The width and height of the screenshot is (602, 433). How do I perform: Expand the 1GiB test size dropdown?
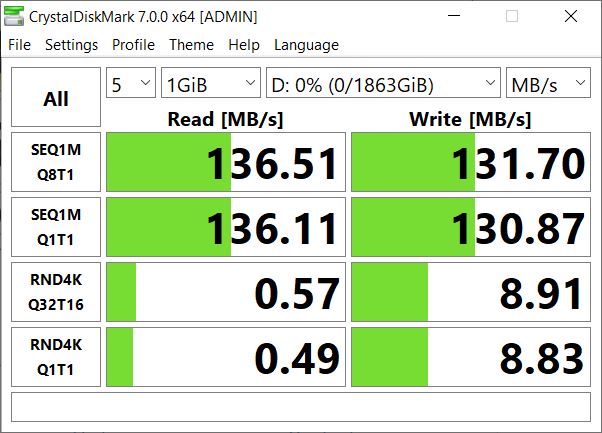(211, 83)
